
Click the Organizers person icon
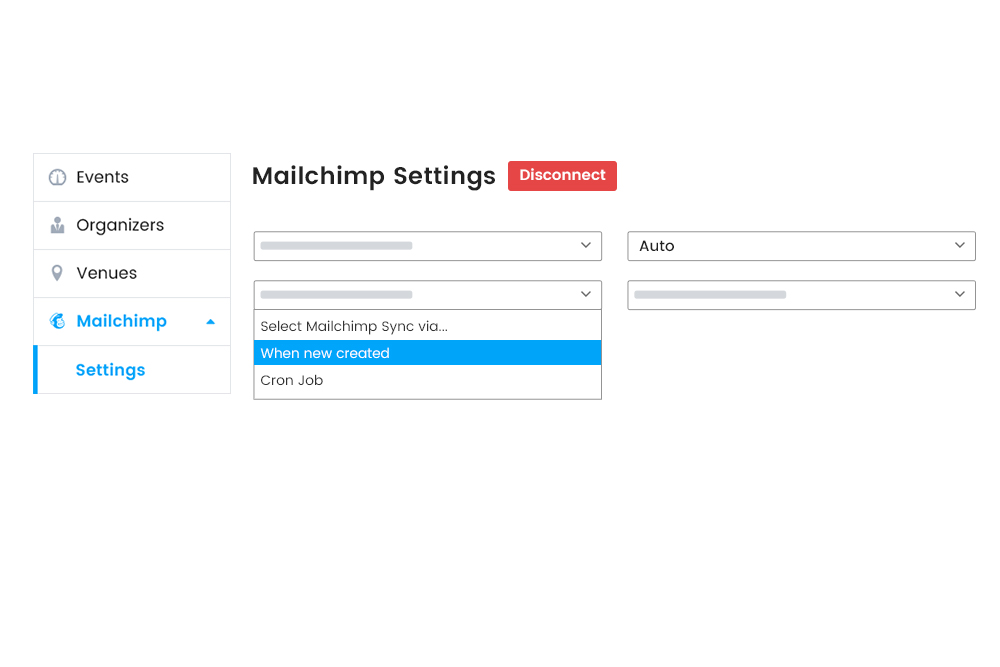57,225
